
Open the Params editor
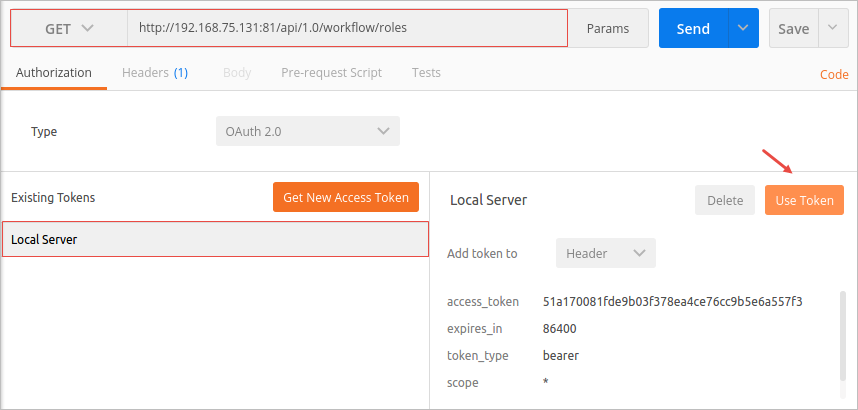point(607,29)
